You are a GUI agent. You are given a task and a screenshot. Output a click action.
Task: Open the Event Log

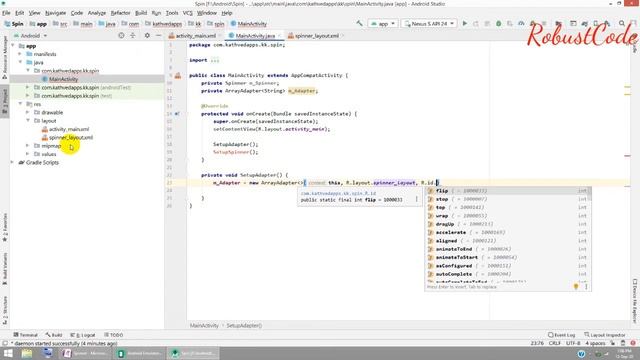(x=561, y=335)
